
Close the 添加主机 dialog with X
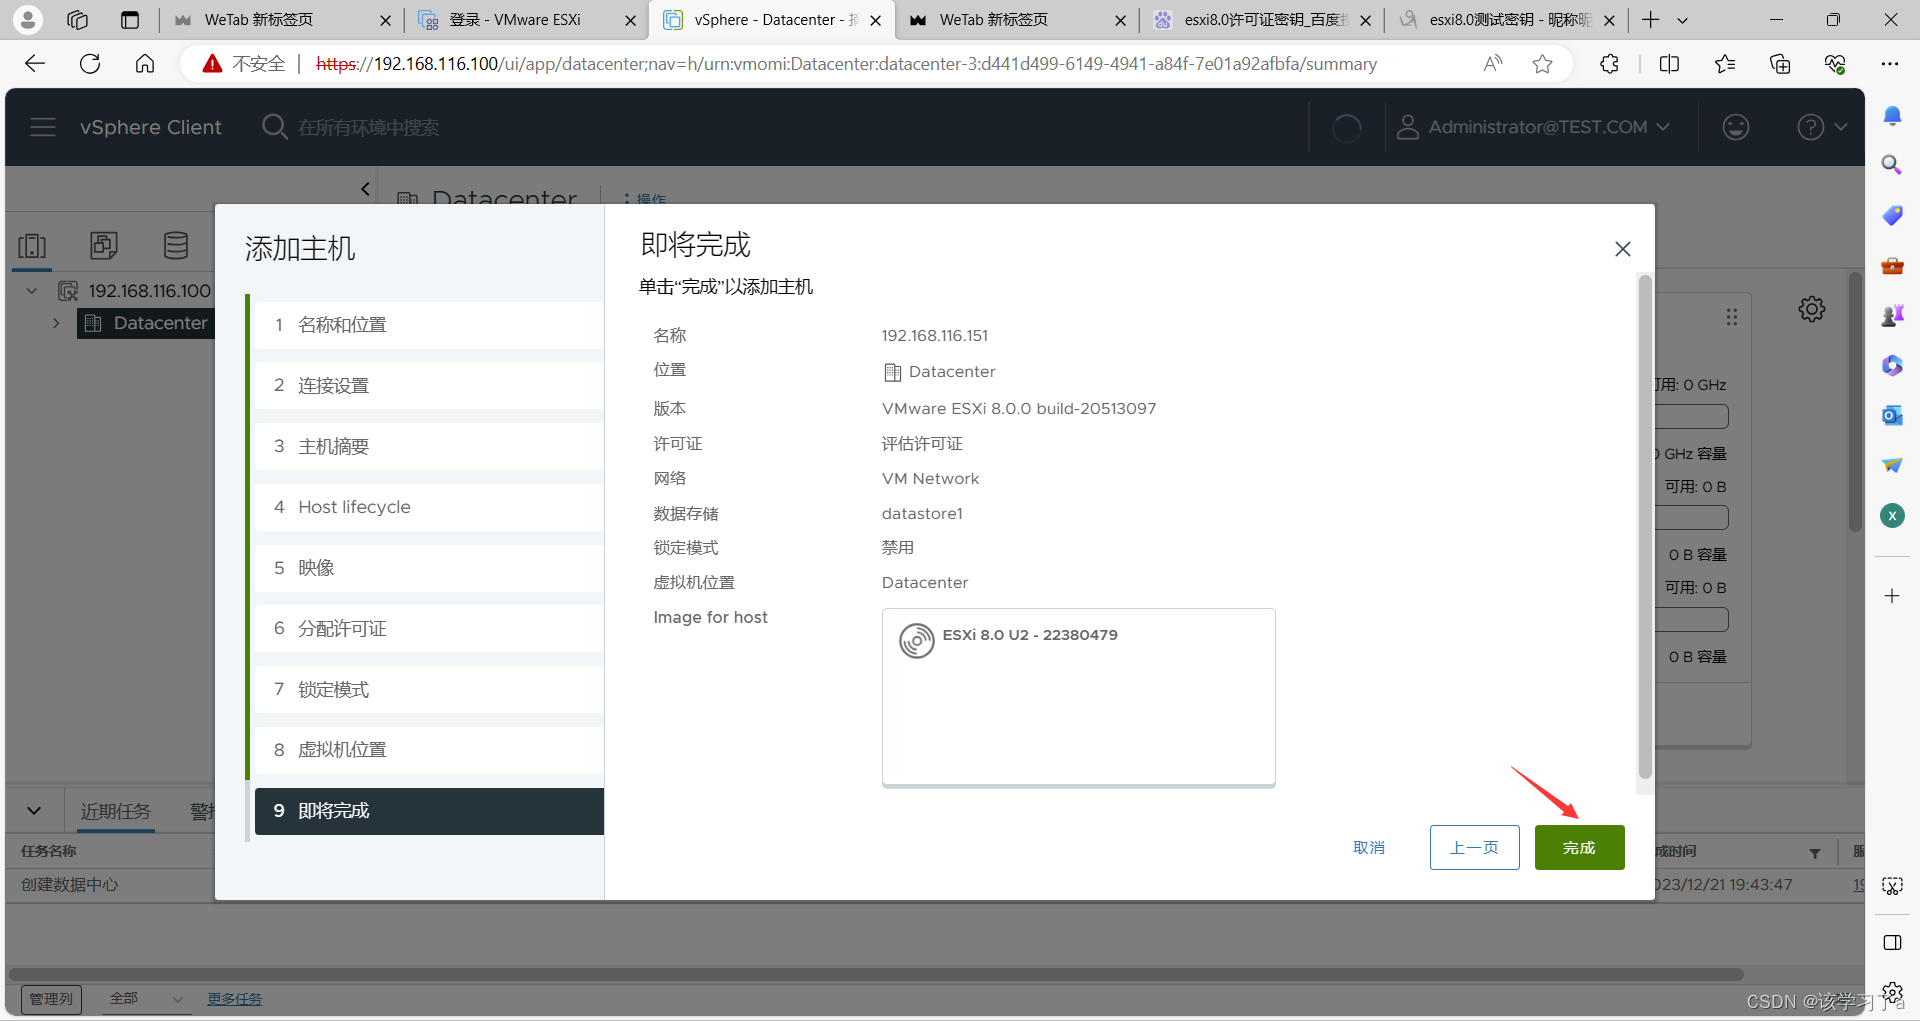(1622, 249)
